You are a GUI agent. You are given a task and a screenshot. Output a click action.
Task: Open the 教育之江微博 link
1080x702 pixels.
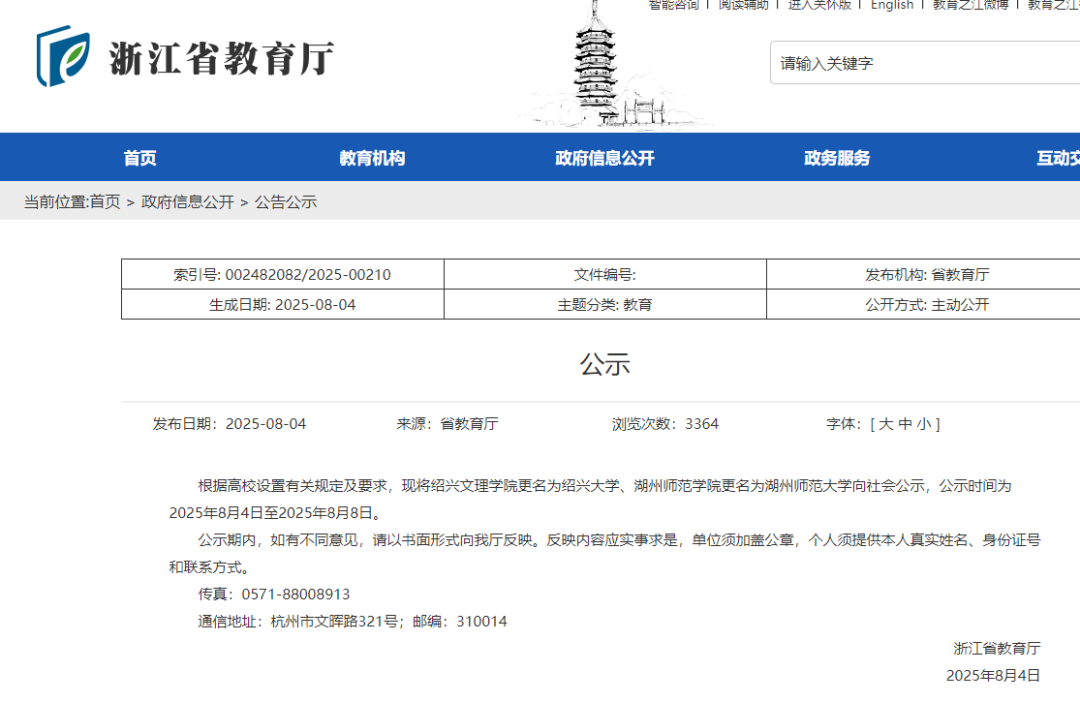(970, 5)
